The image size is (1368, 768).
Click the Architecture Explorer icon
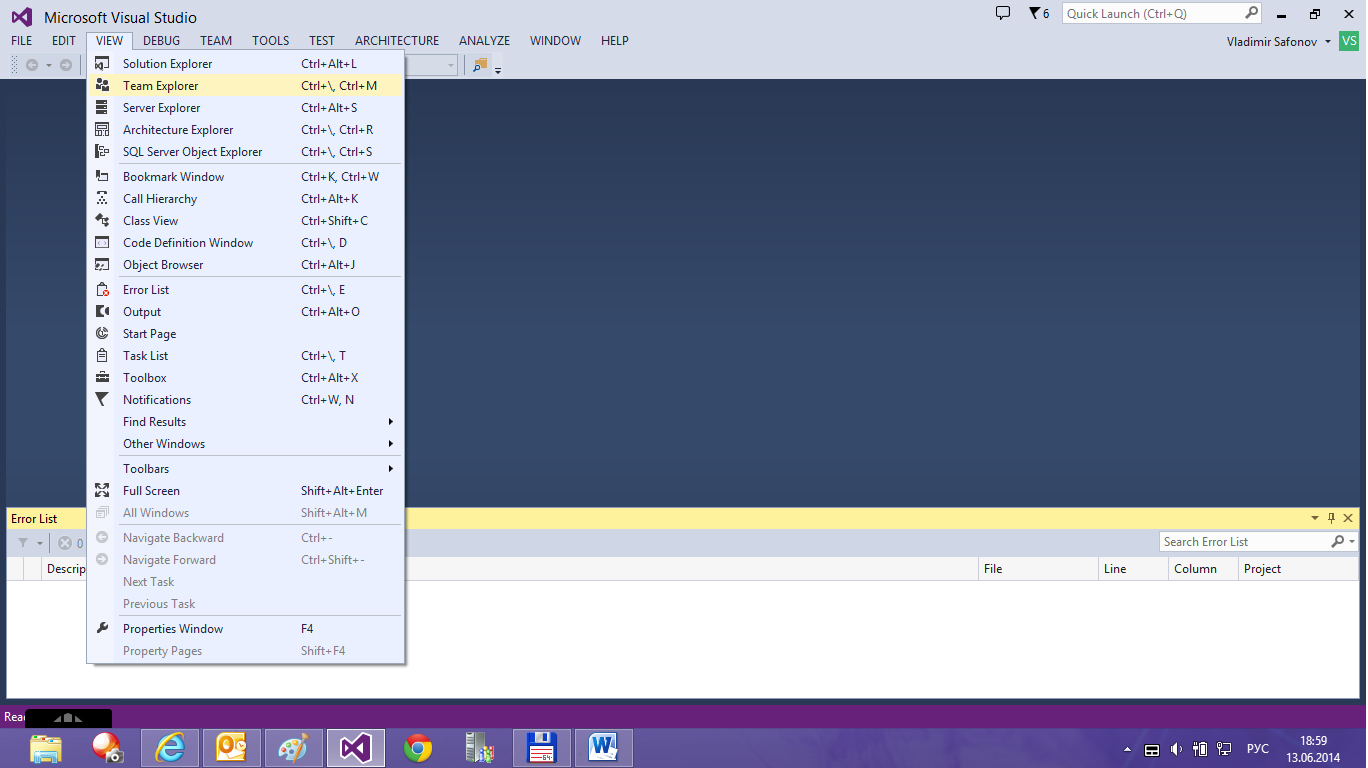click(x=102, y=130)
